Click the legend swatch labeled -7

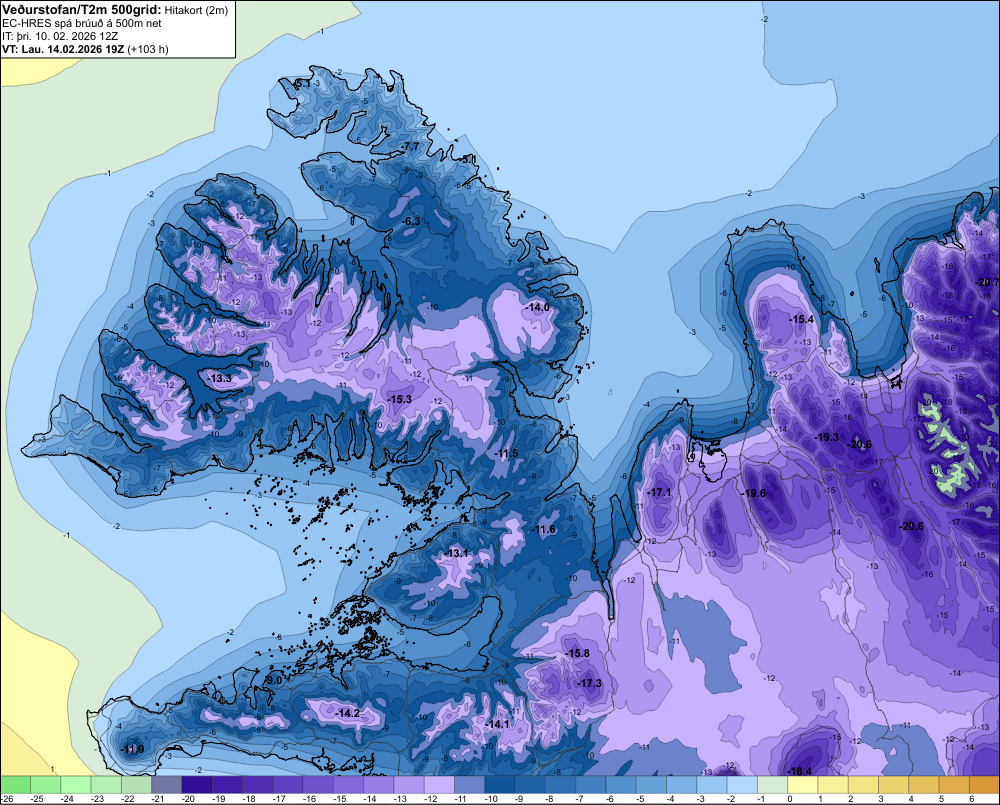click(591, 785)
